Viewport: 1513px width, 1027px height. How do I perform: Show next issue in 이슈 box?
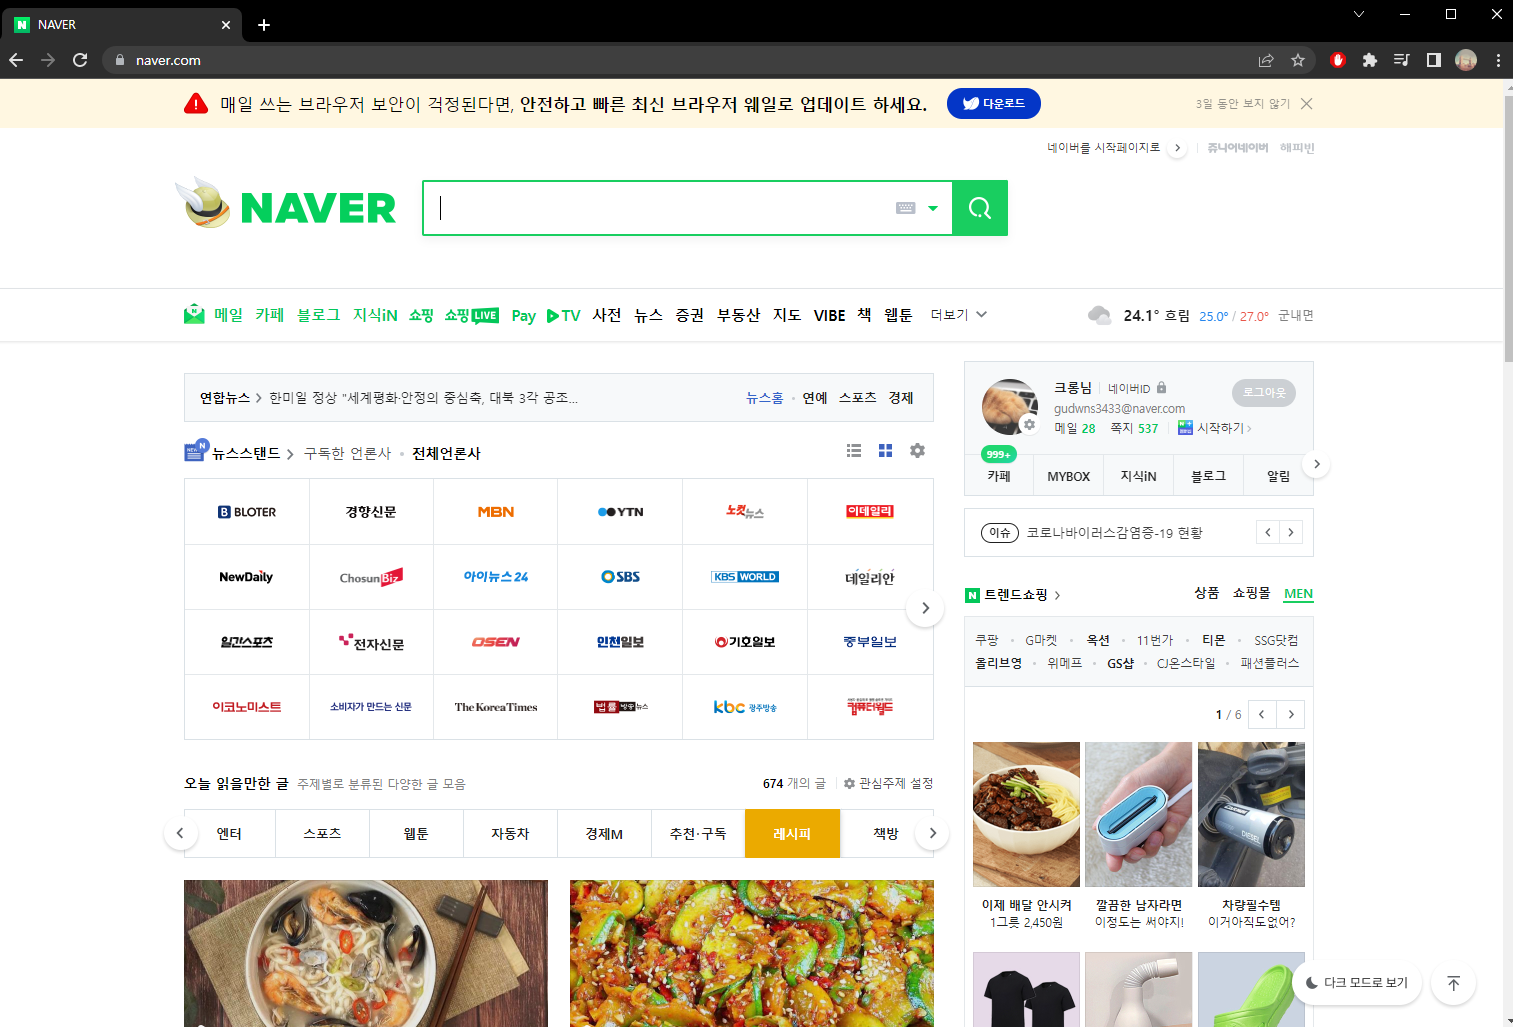1291,532
